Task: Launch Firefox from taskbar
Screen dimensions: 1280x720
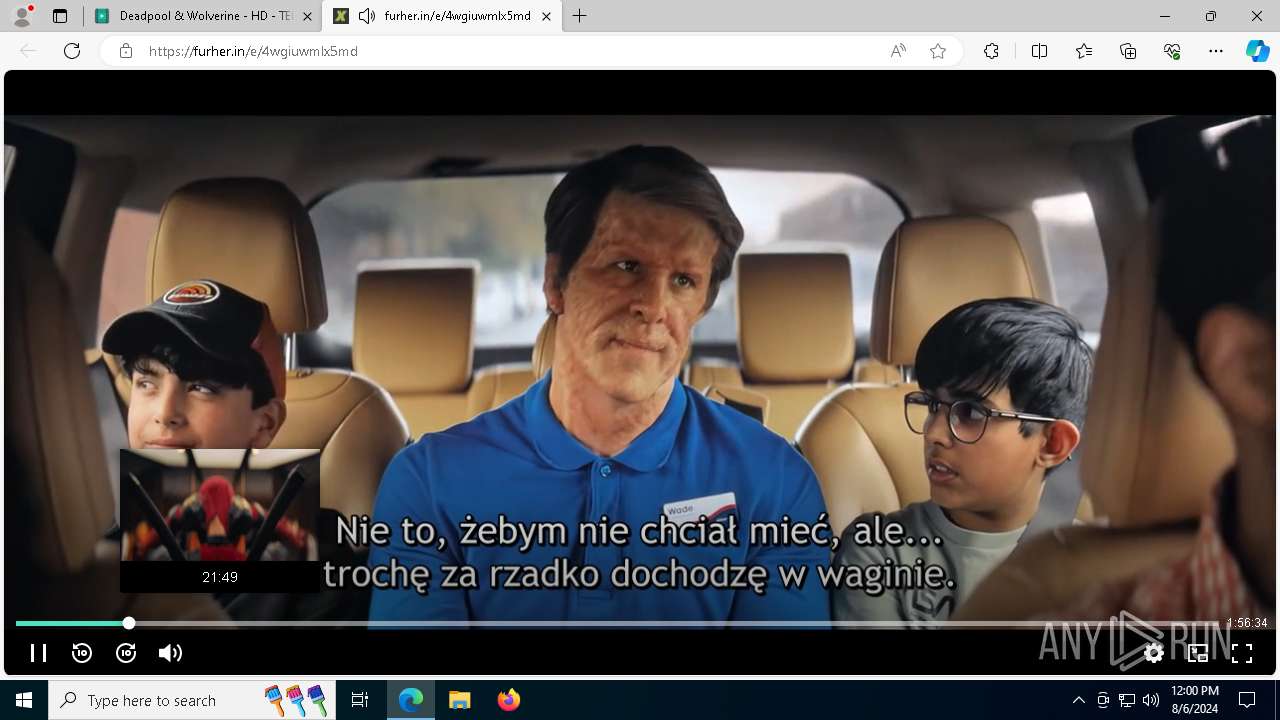Action: [509, 700]
